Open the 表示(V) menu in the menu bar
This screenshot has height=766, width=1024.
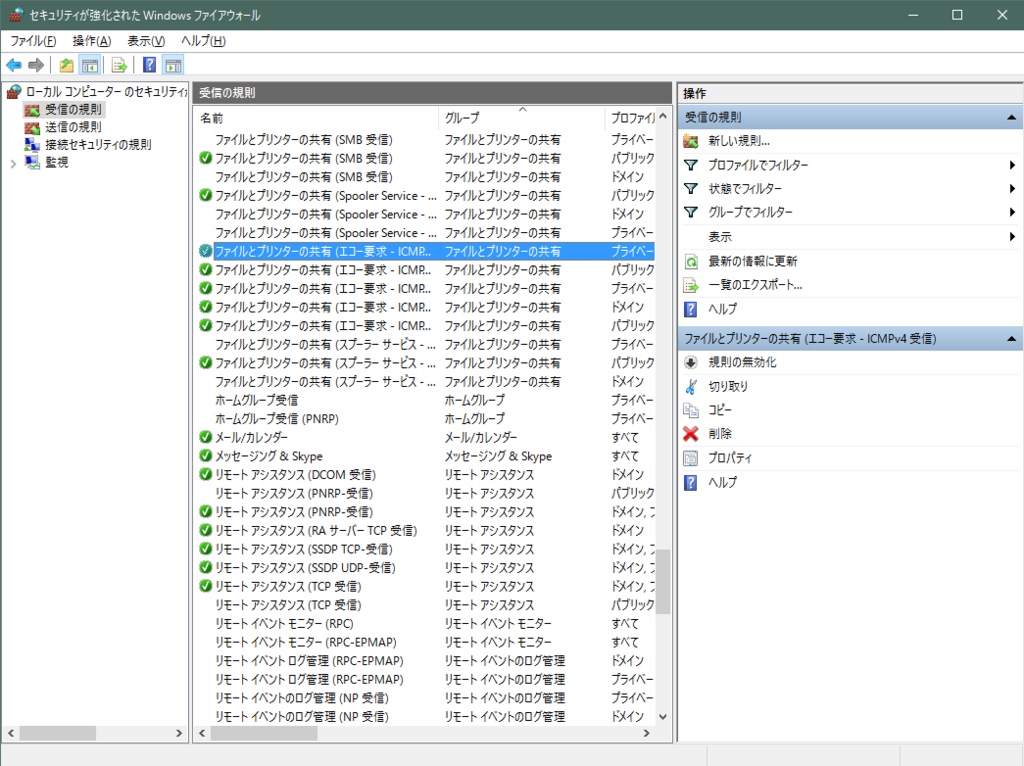tap(146, 41)
